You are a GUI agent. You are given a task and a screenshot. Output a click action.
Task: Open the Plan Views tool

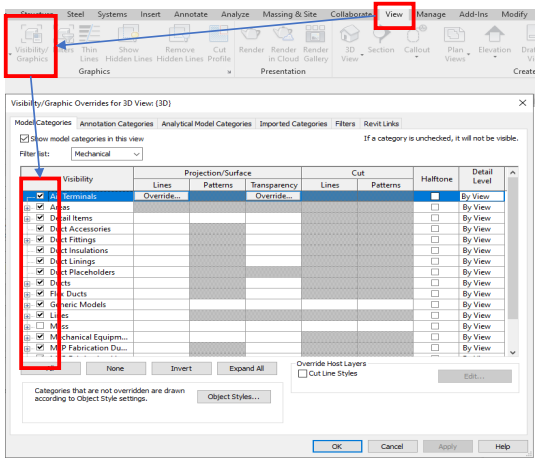point(455,44)
